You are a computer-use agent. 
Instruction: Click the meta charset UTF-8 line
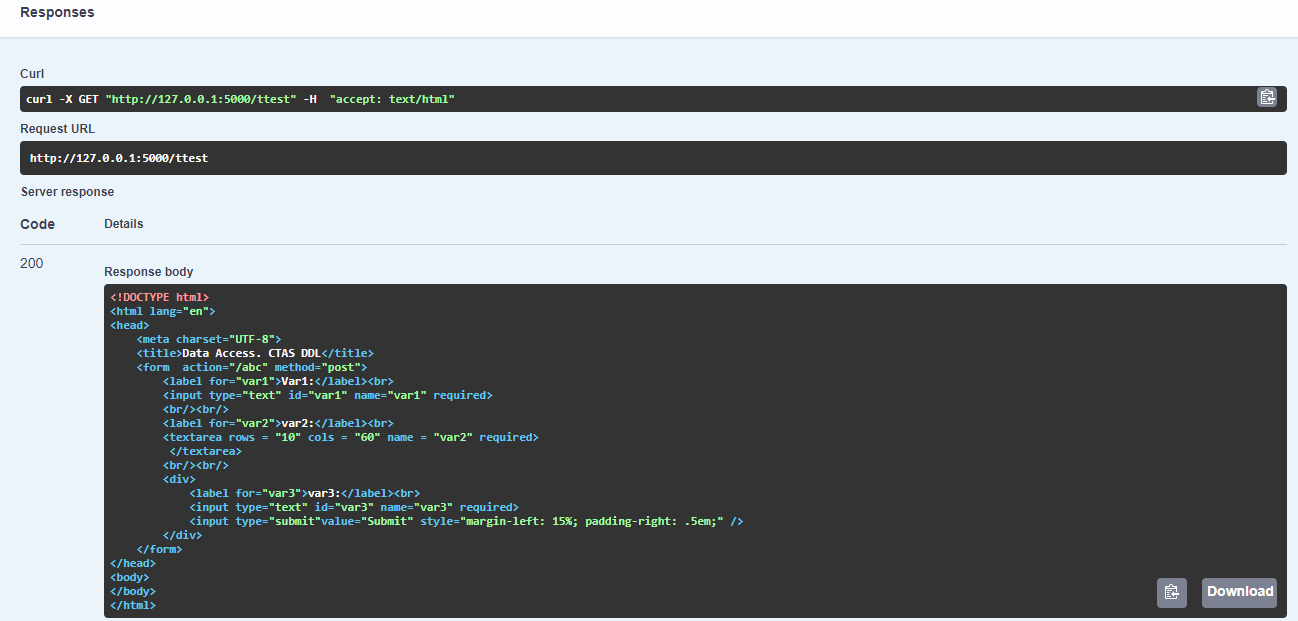pos(207,338)
